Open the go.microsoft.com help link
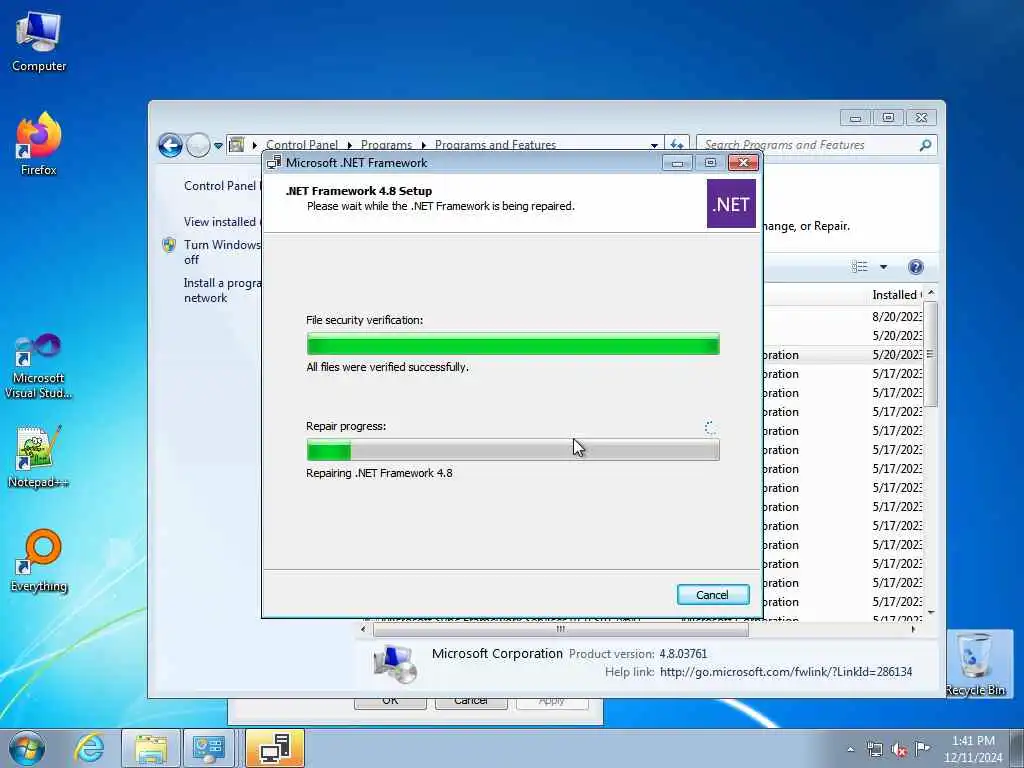 click(x=786, y=671)
